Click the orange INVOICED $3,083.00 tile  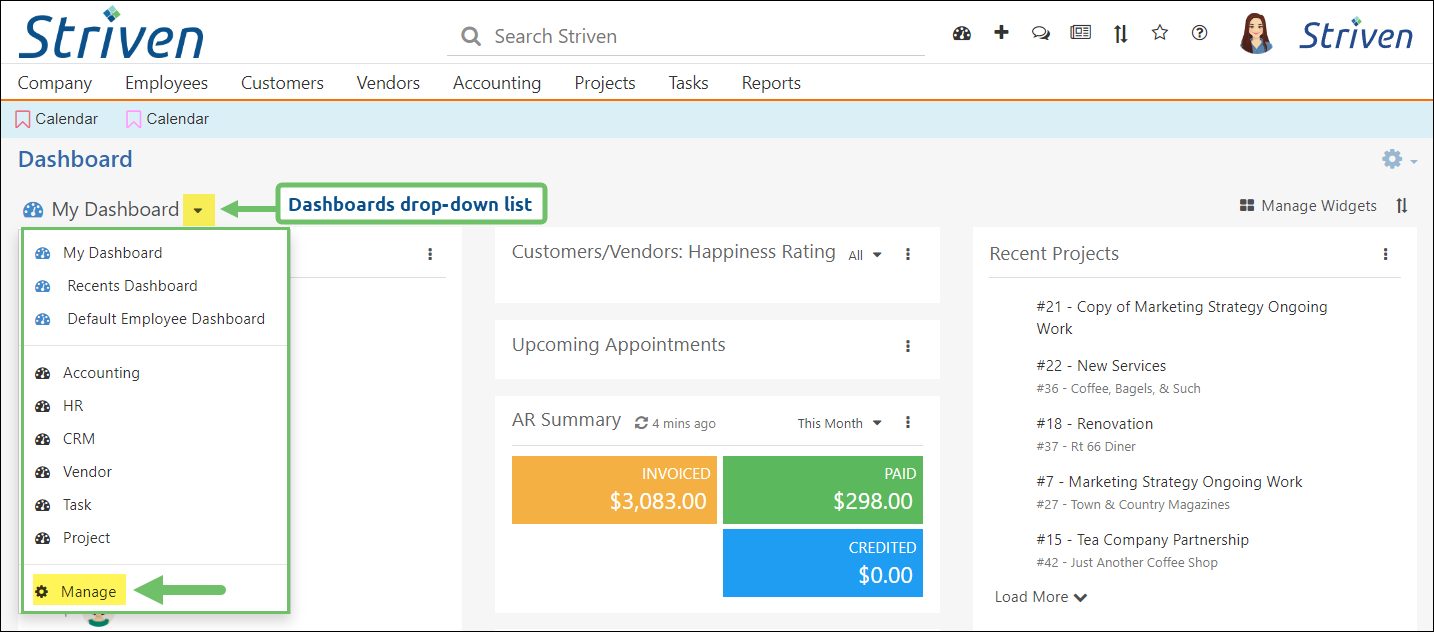pyautogui.click(x=614, y=490)
